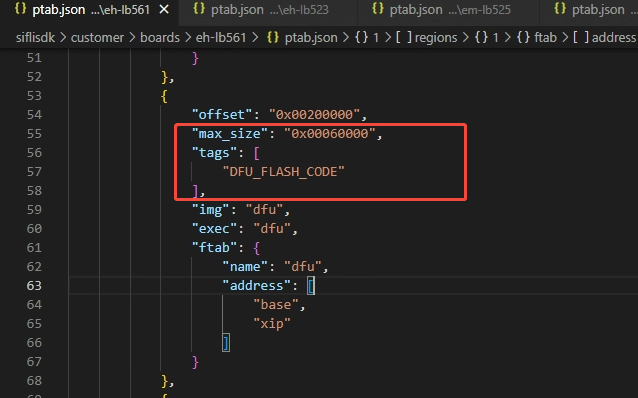Click line number 55 in gutter

tap(34, 133)
